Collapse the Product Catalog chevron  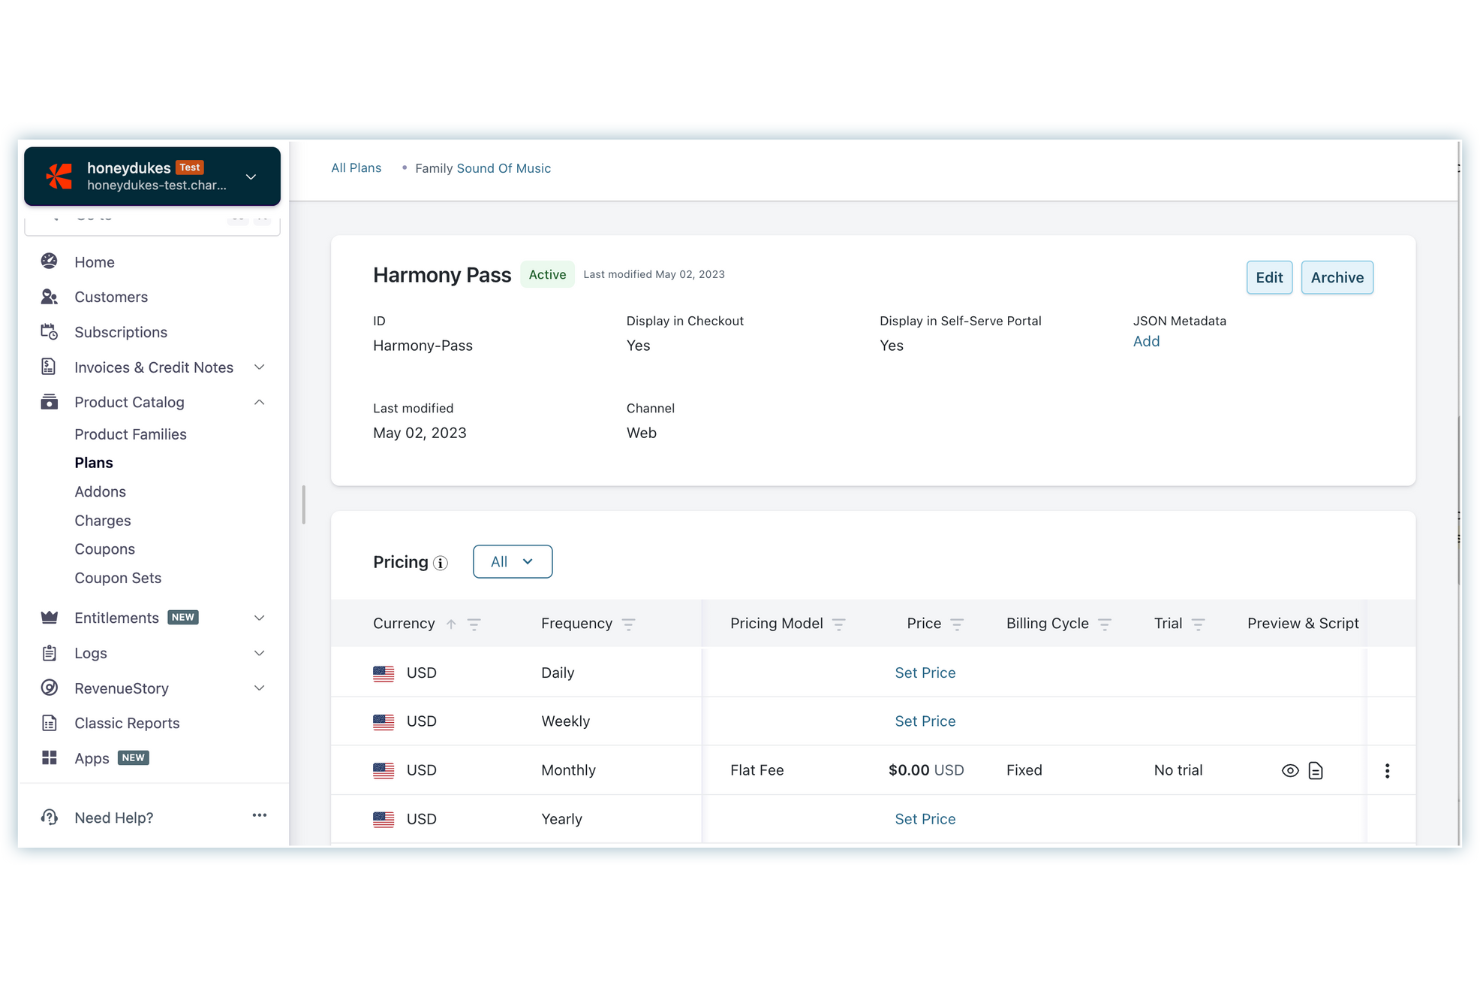(x=259, y=402)
